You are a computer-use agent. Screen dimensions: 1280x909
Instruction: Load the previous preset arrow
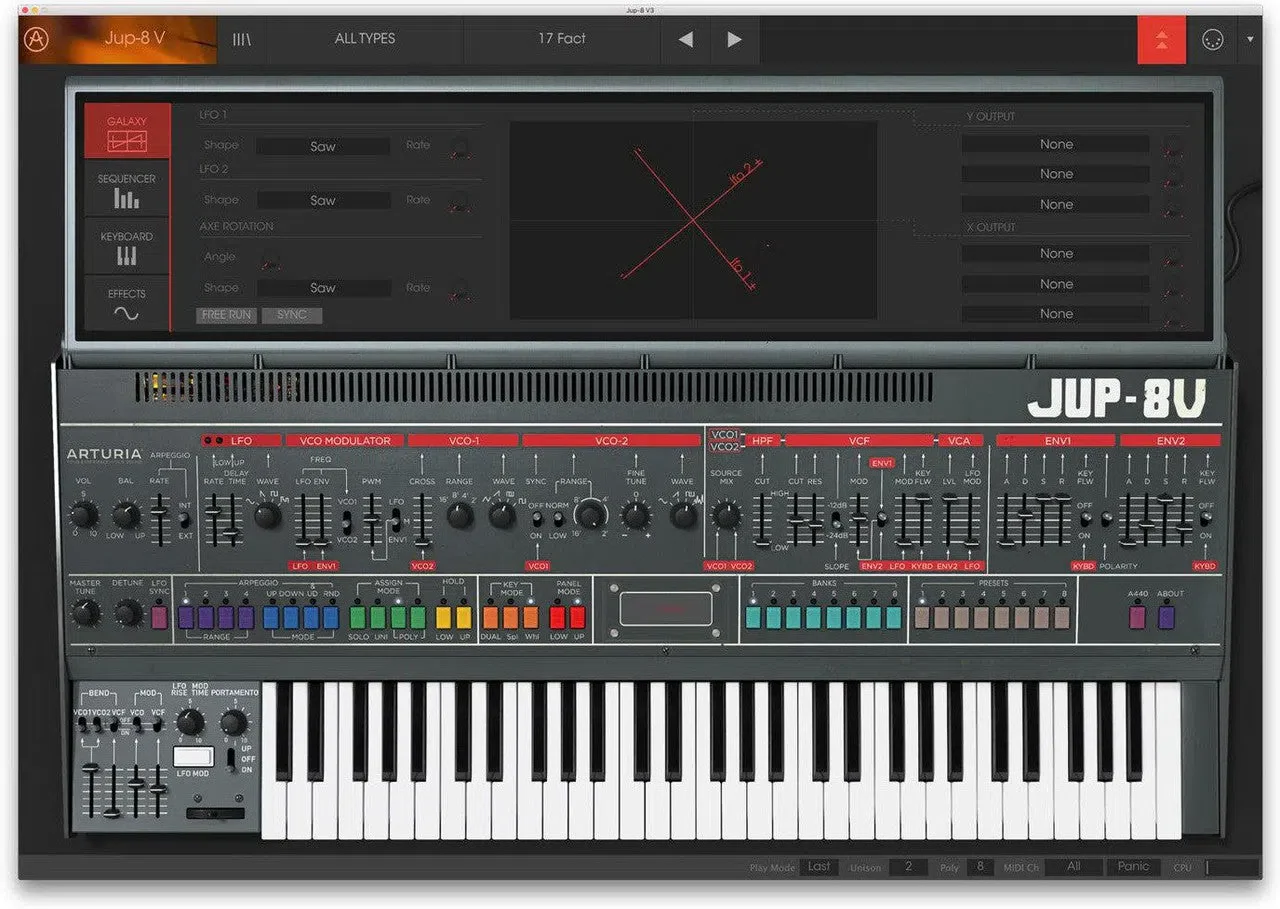tap(685, 39)
